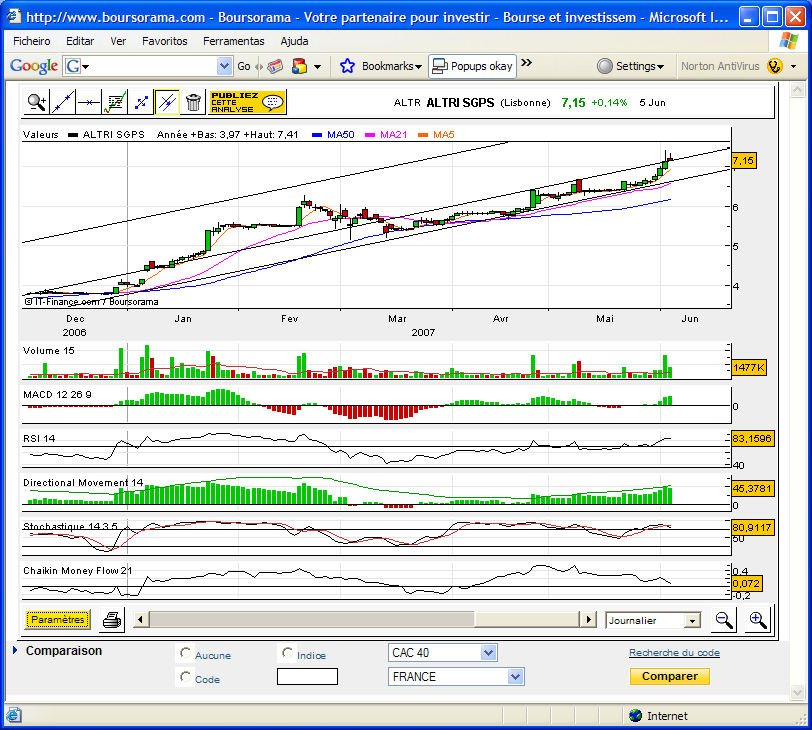
Task: Click the MA50 blue legend swatch
Action: coord(317,135)
